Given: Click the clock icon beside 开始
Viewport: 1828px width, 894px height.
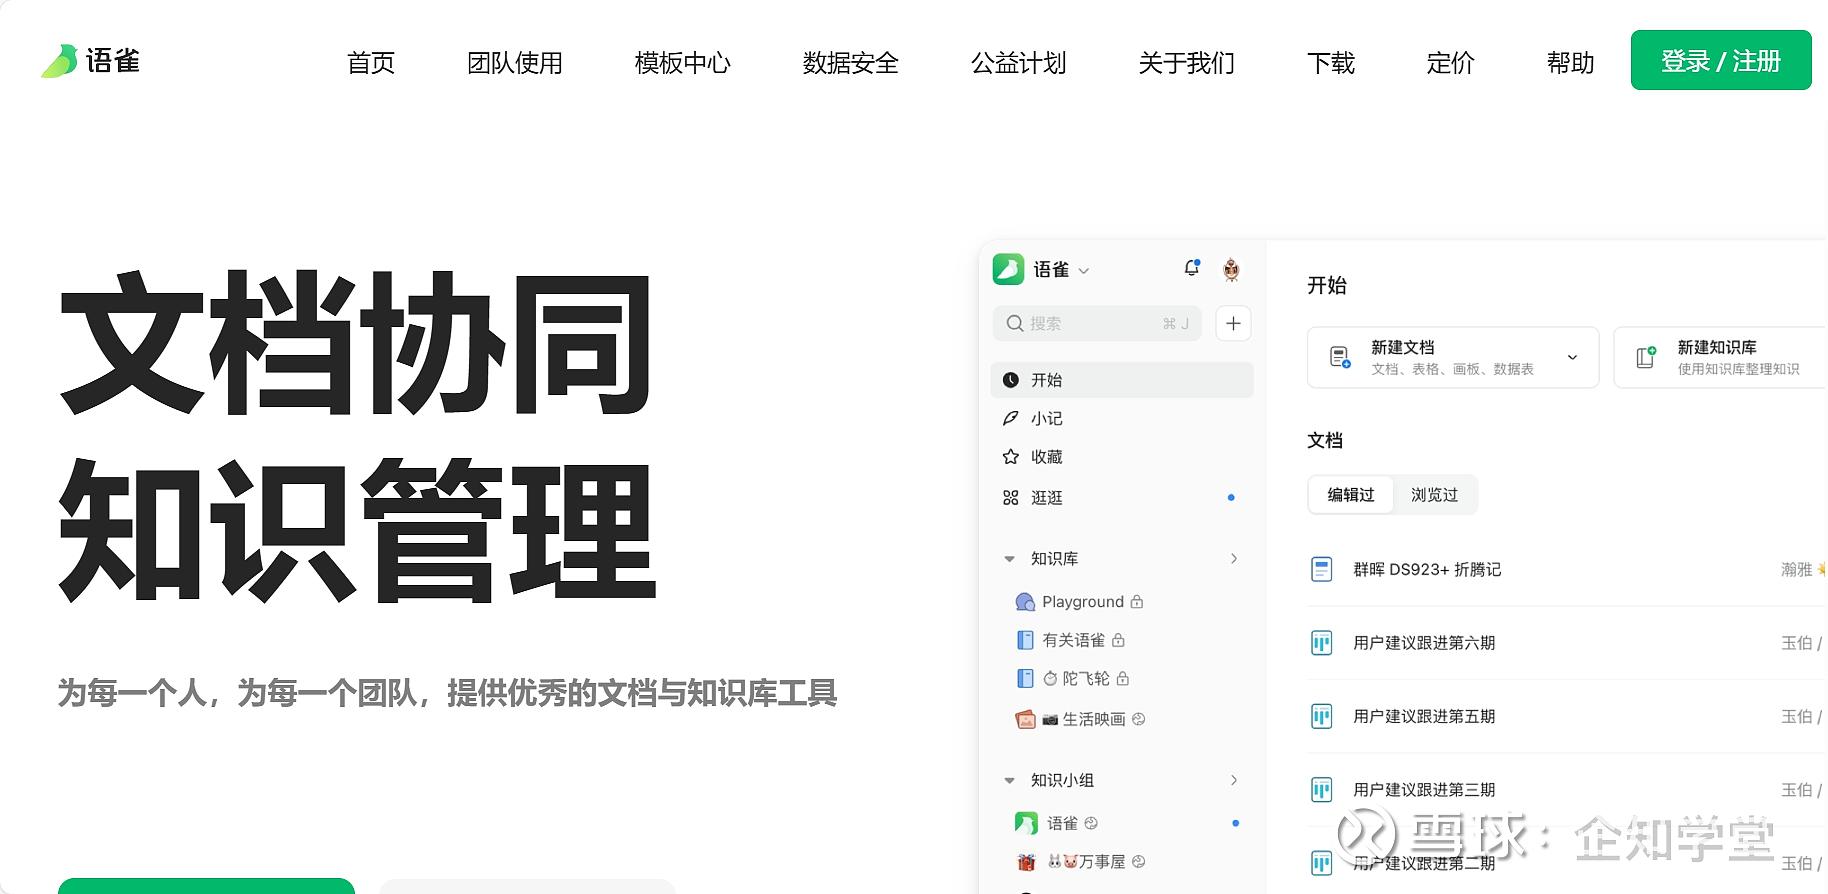Looking at the screenshot, I should click(x=1011, y=380).
